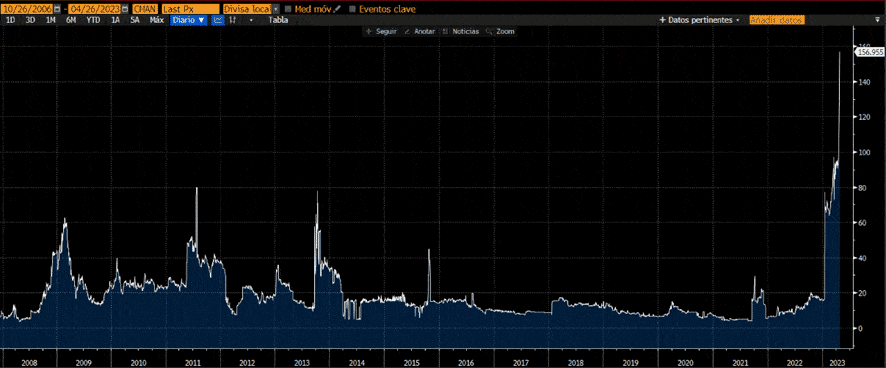This screenshot has height=368, width=886.
Task: Open the end date calendar picker
Action: (x=125, y=9)
